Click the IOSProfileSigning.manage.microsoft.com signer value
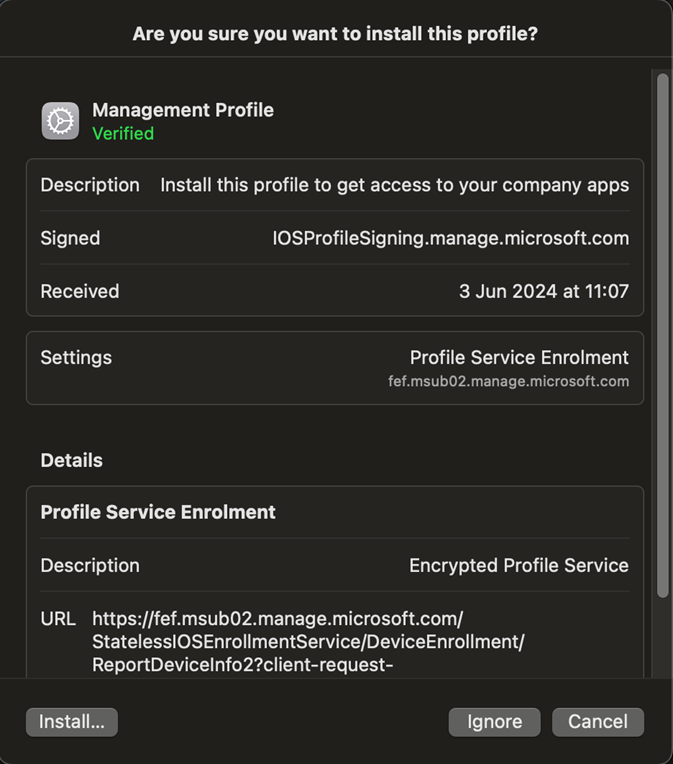The image size is (673, 764). tap(450, 238)
